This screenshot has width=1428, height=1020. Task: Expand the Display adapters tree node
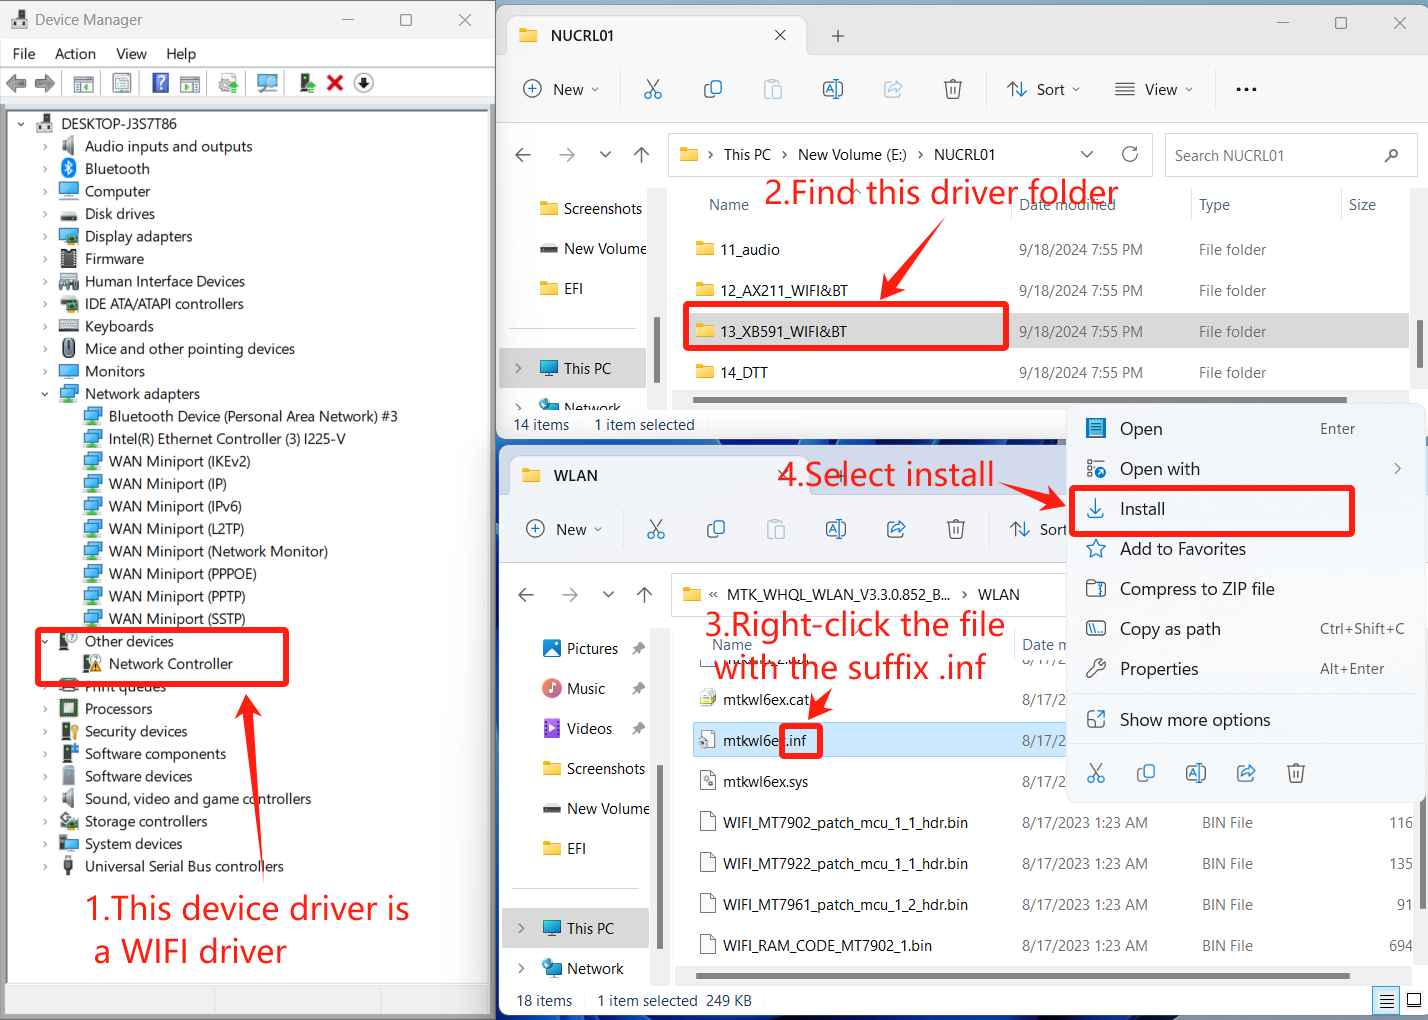45,237
